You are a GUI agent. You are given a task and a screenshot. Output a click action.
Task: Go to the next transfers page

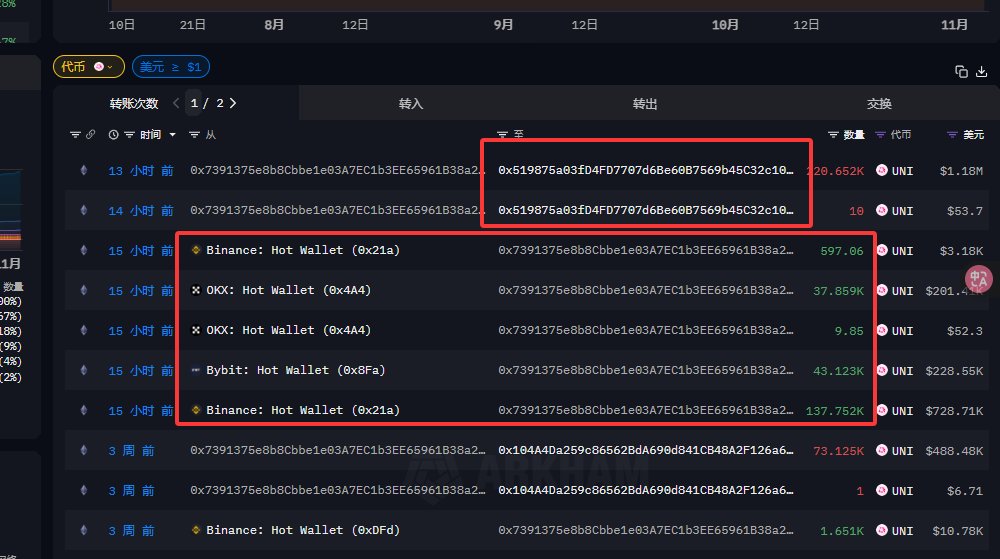[x=233, y=103]
